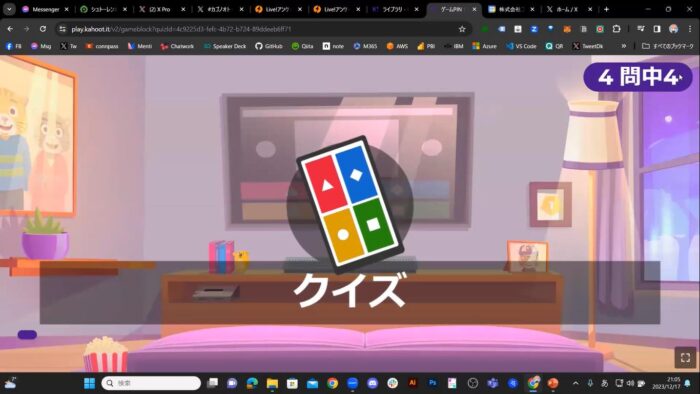Bookmark this page with the star icon
The image size is (700, 394).
[x=462, y=29]
